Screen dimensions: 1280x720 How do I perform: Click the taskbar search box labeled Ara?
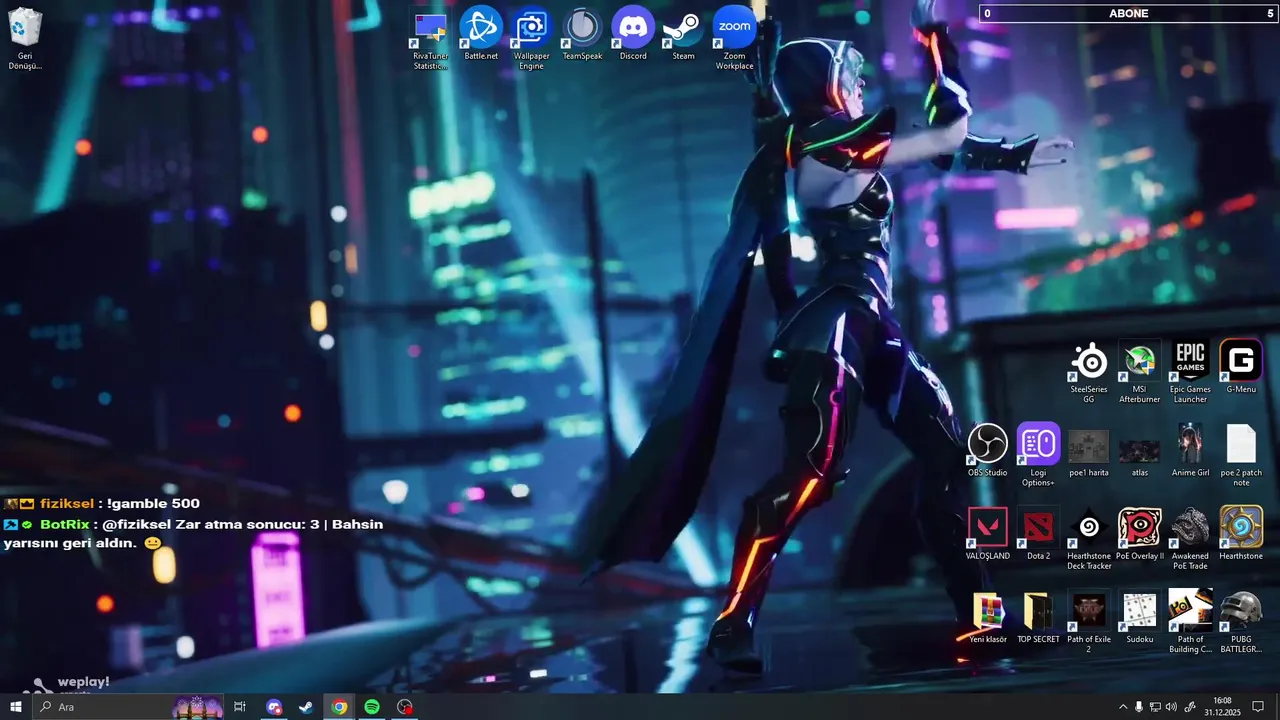(x=128, y=707)
